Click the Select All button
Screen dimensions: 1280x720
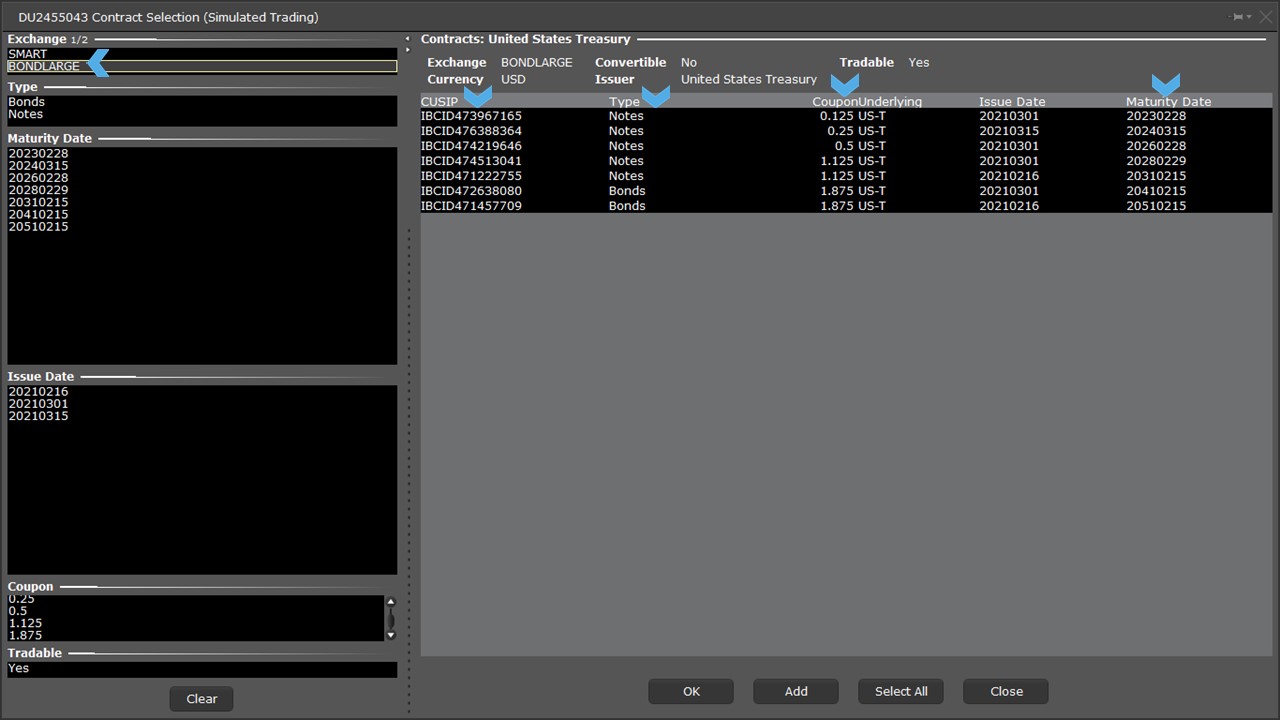(x=901, y=691)
